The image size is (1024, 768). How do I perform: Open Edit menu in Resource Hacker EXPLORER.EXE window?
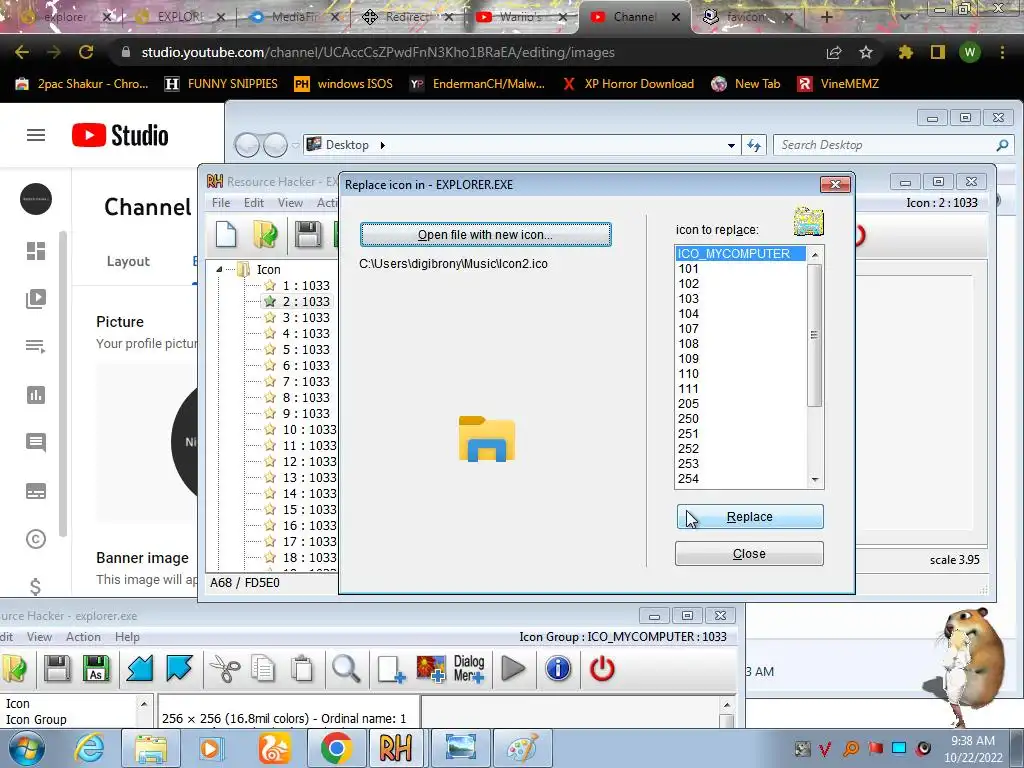253,203
